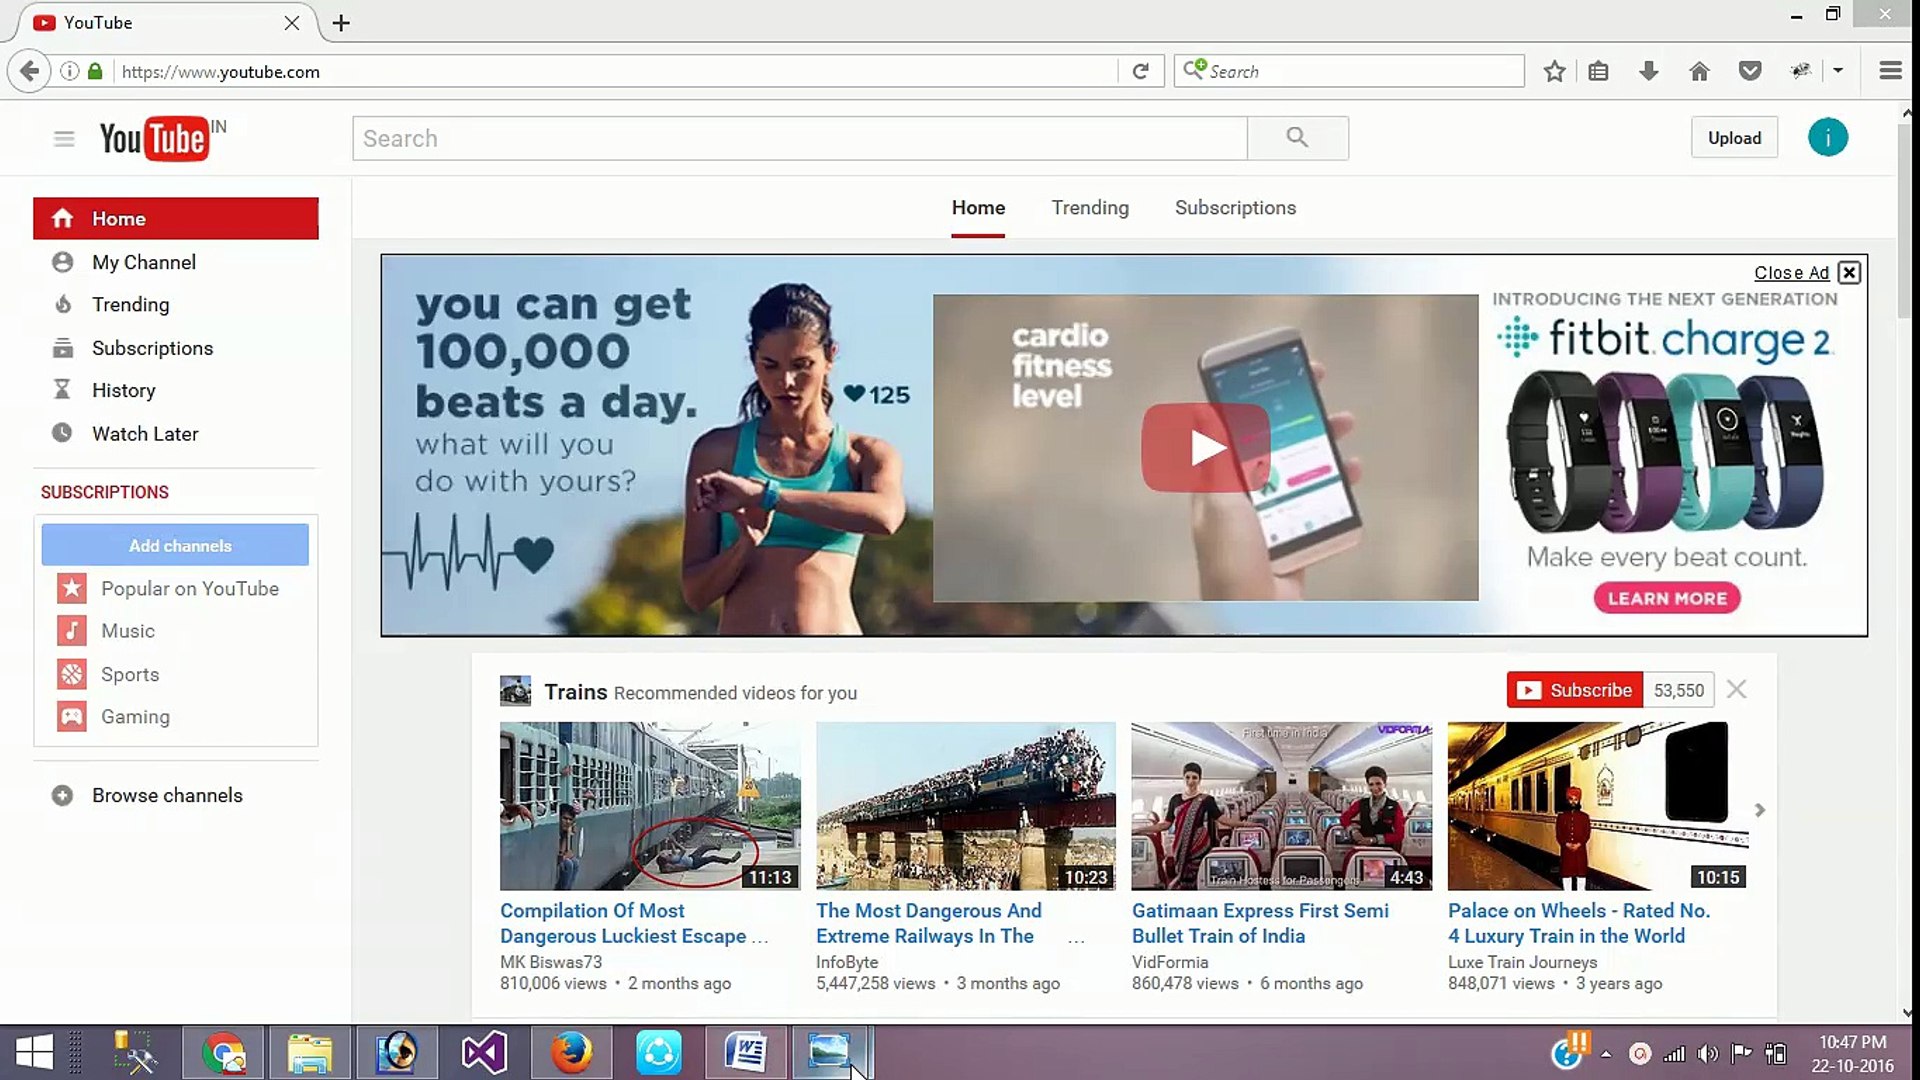Expand Firefox toolbar overflow dropdown arrow
The image size is (1920, 1080).
[x=1838, y=71]
